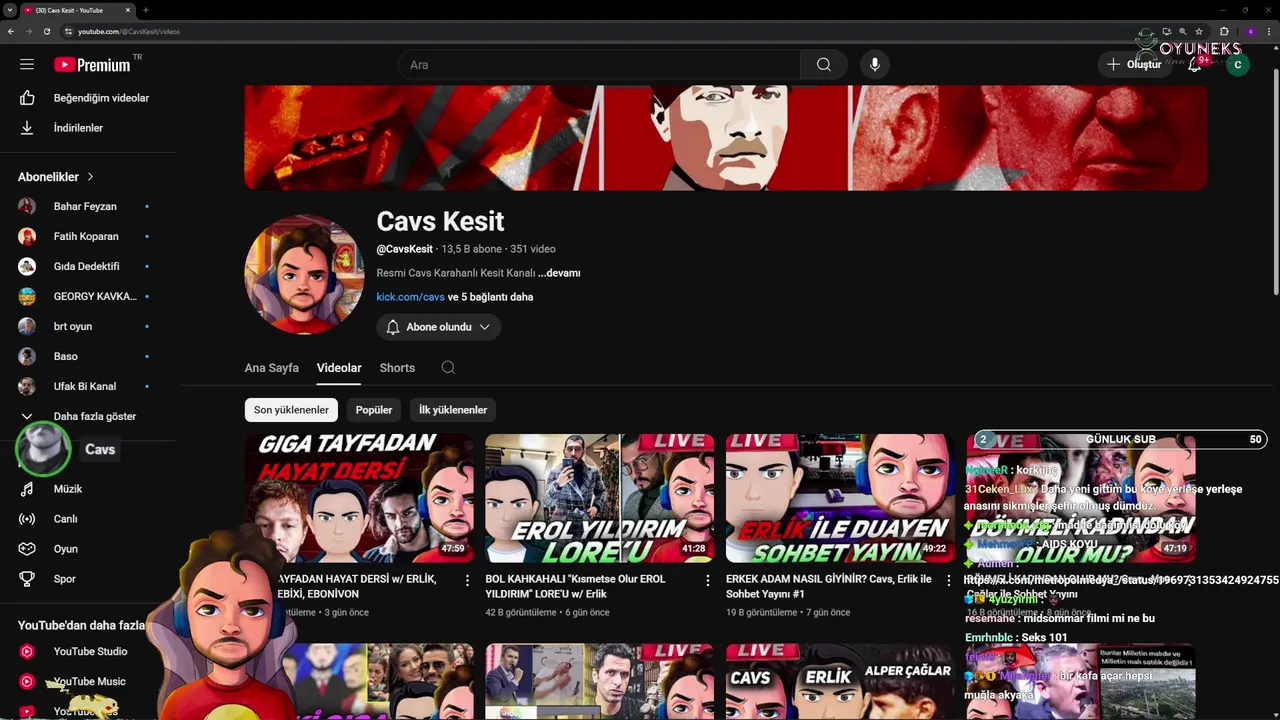1280x720 pixels.
Task: Expand channel description with ...devamı
Action: tap(559, 273)
